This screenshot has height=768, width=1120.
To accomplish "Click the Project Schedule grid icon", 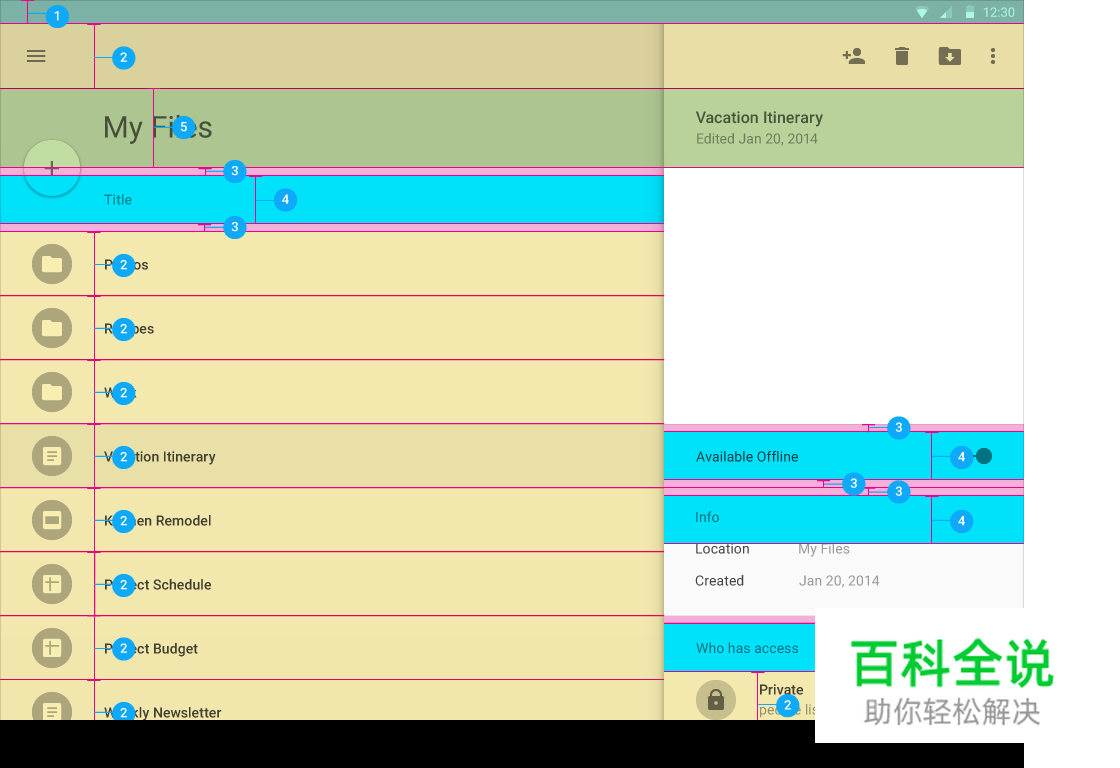I will click(x=50, y=584).
